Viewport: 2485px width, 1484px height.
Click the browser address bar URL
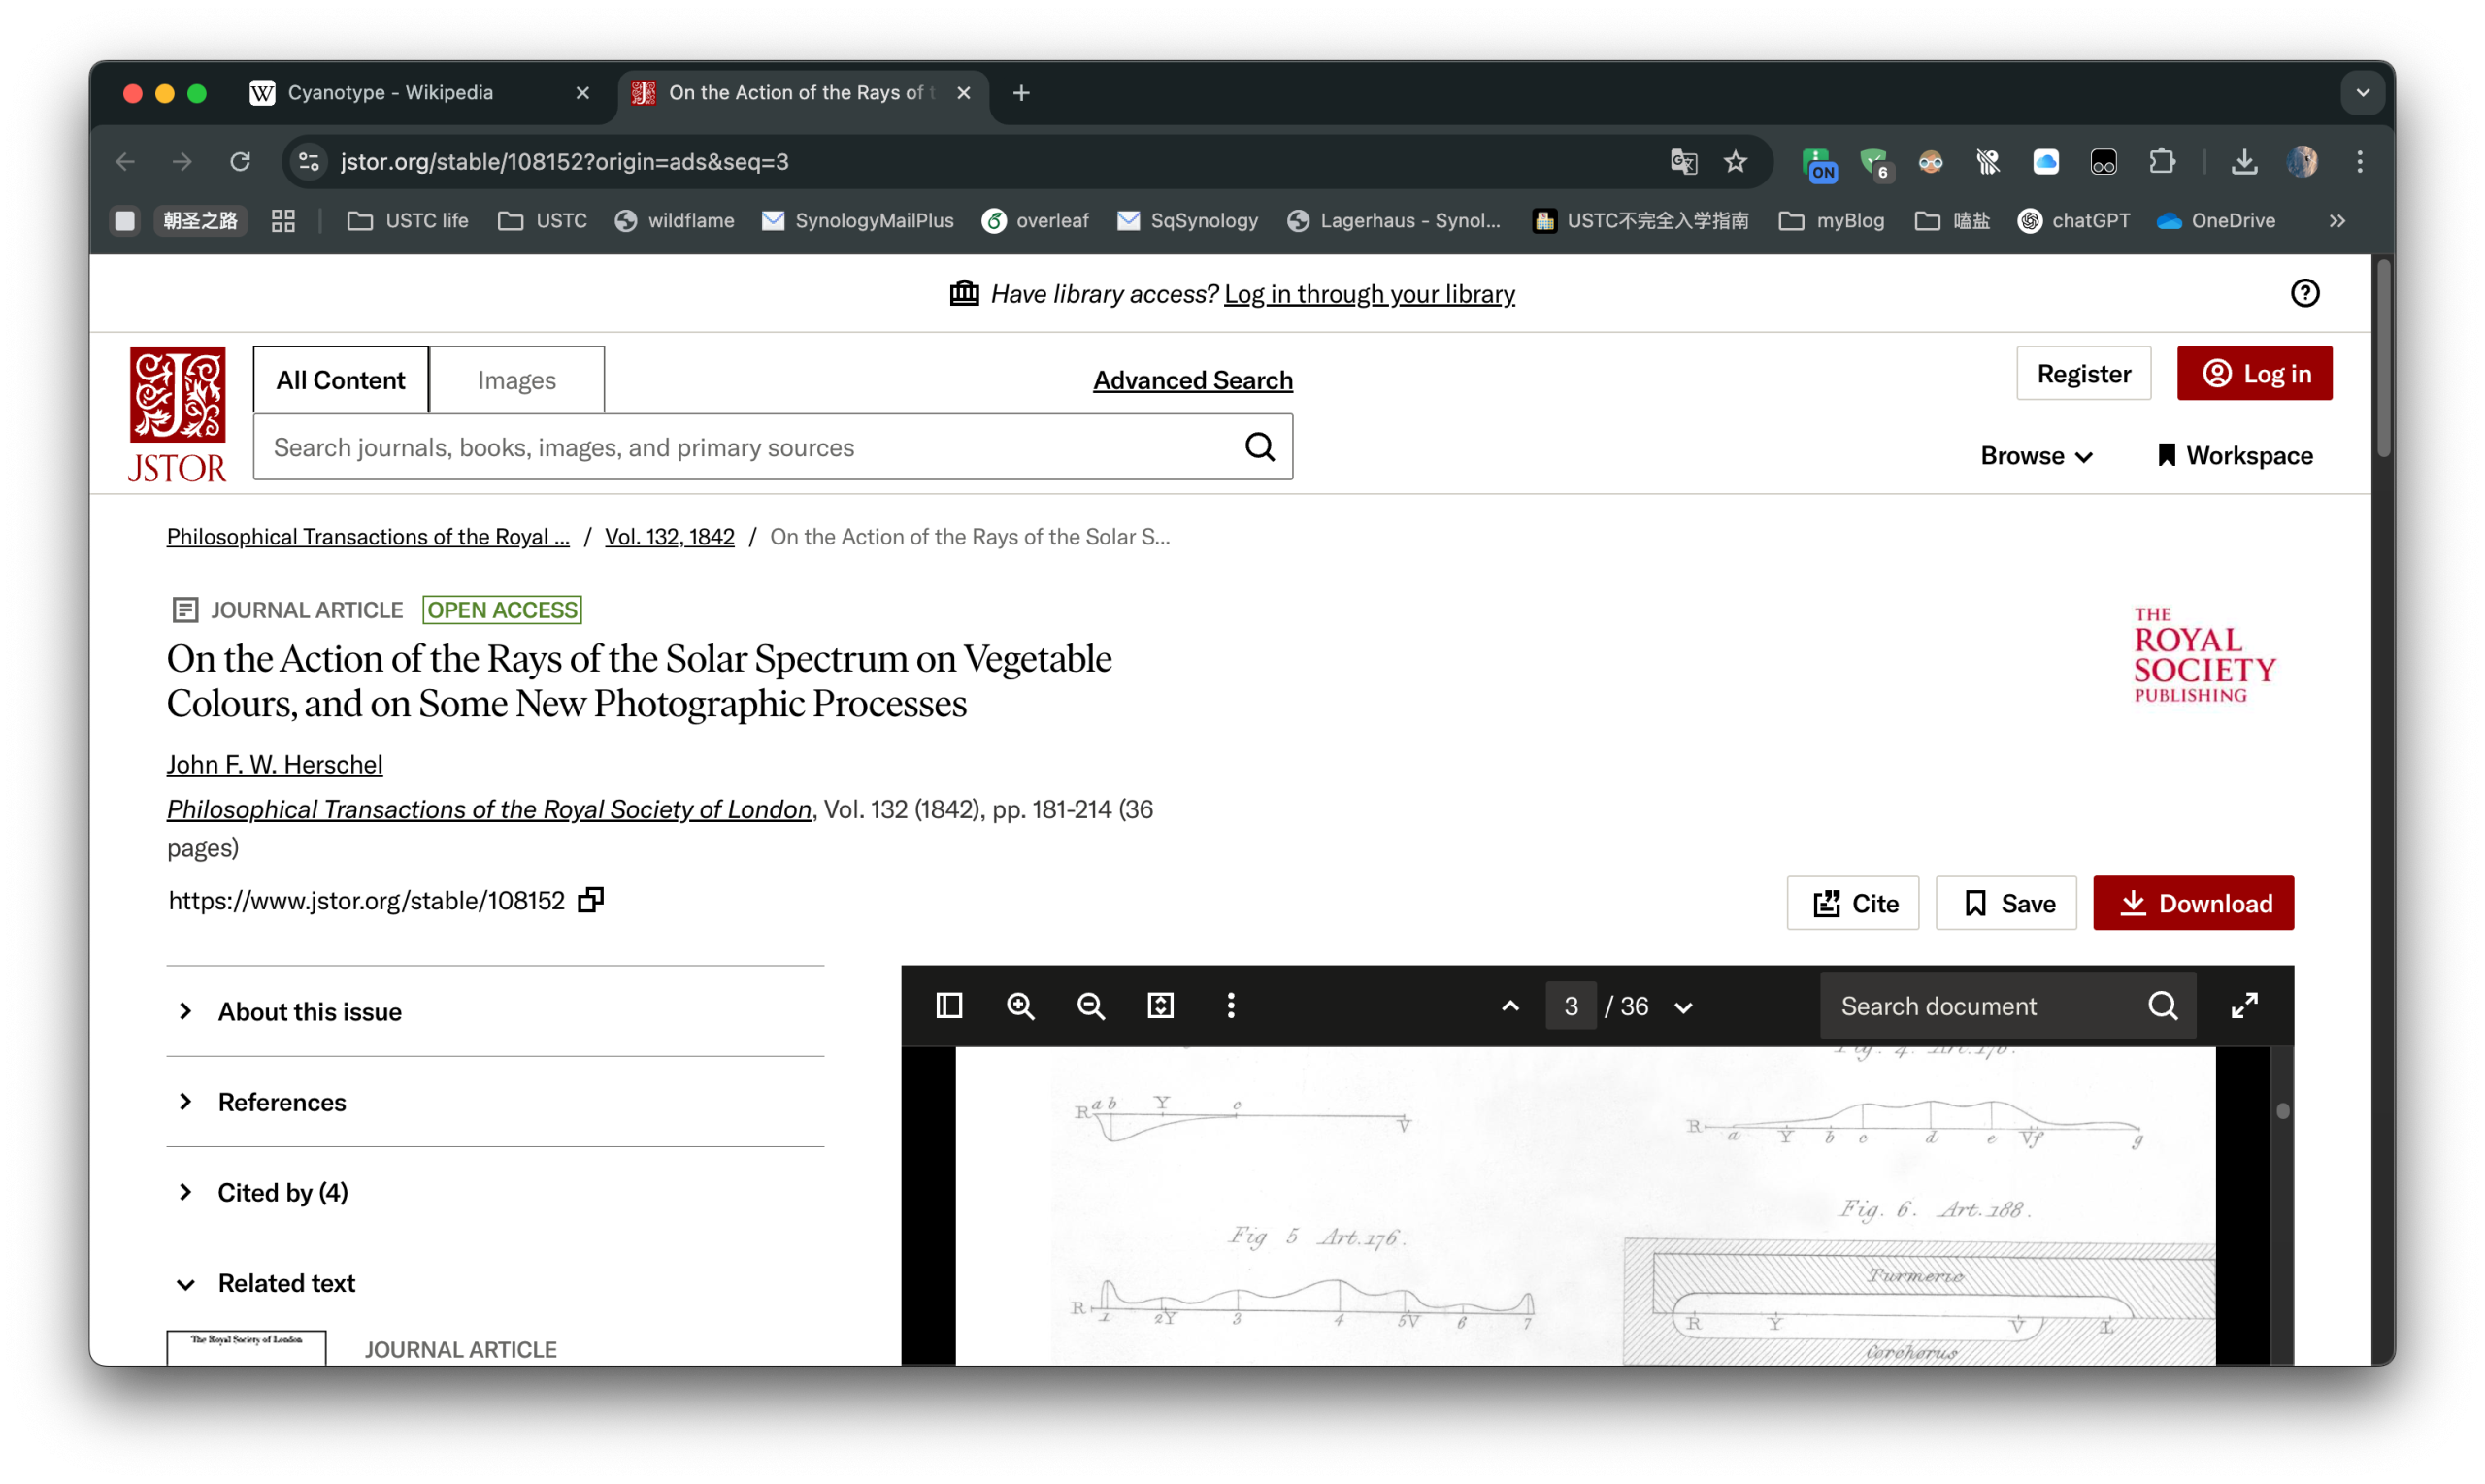point(564,161)
